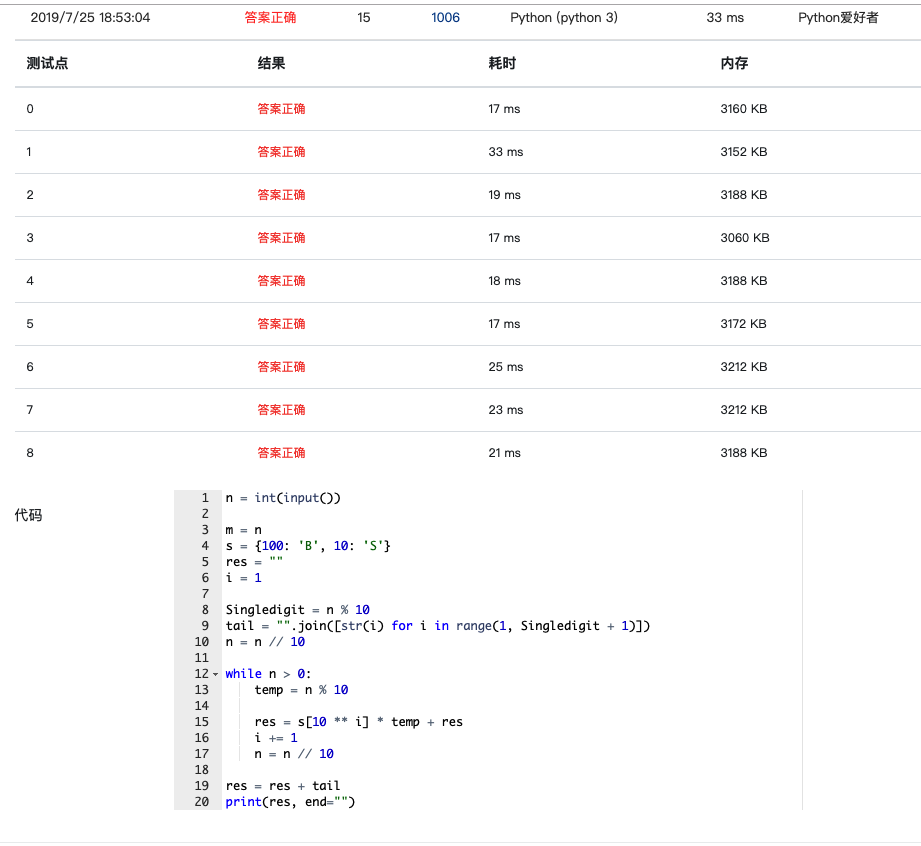Click the 内存 column header
The height and width of the screenshot is (846, 921).
(734, 63)
